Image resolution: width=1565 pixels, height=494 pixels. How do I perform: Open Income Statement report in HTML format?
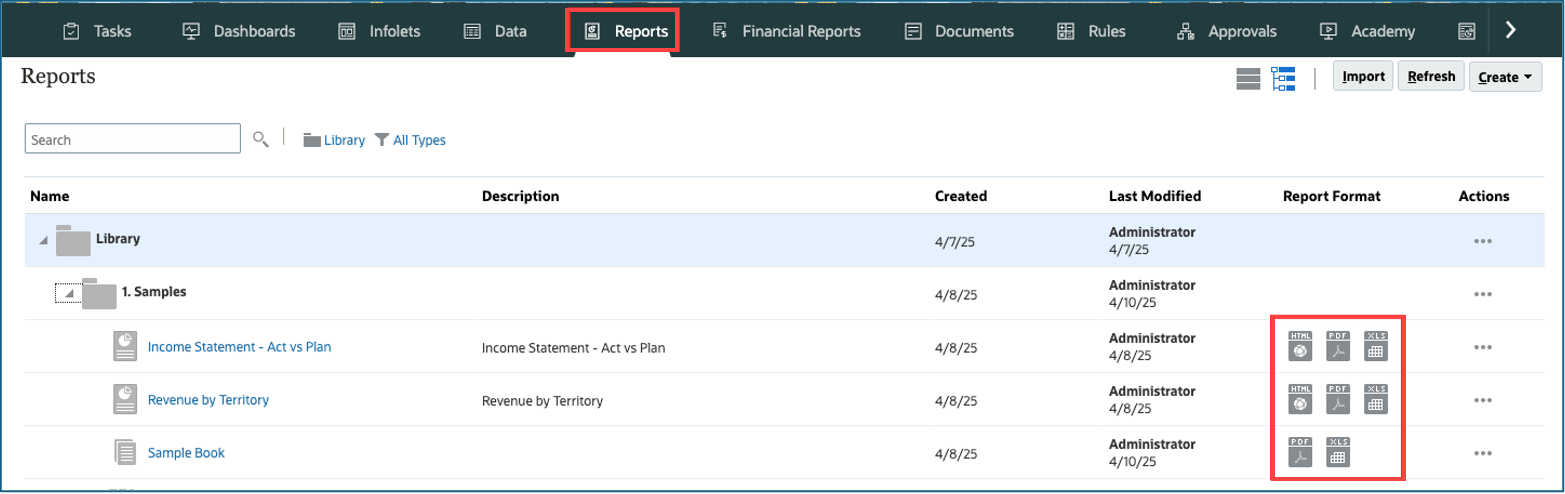1300,346
